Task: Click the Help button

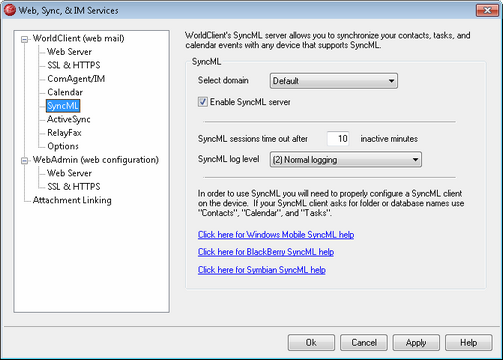Action: pos(469,343)
